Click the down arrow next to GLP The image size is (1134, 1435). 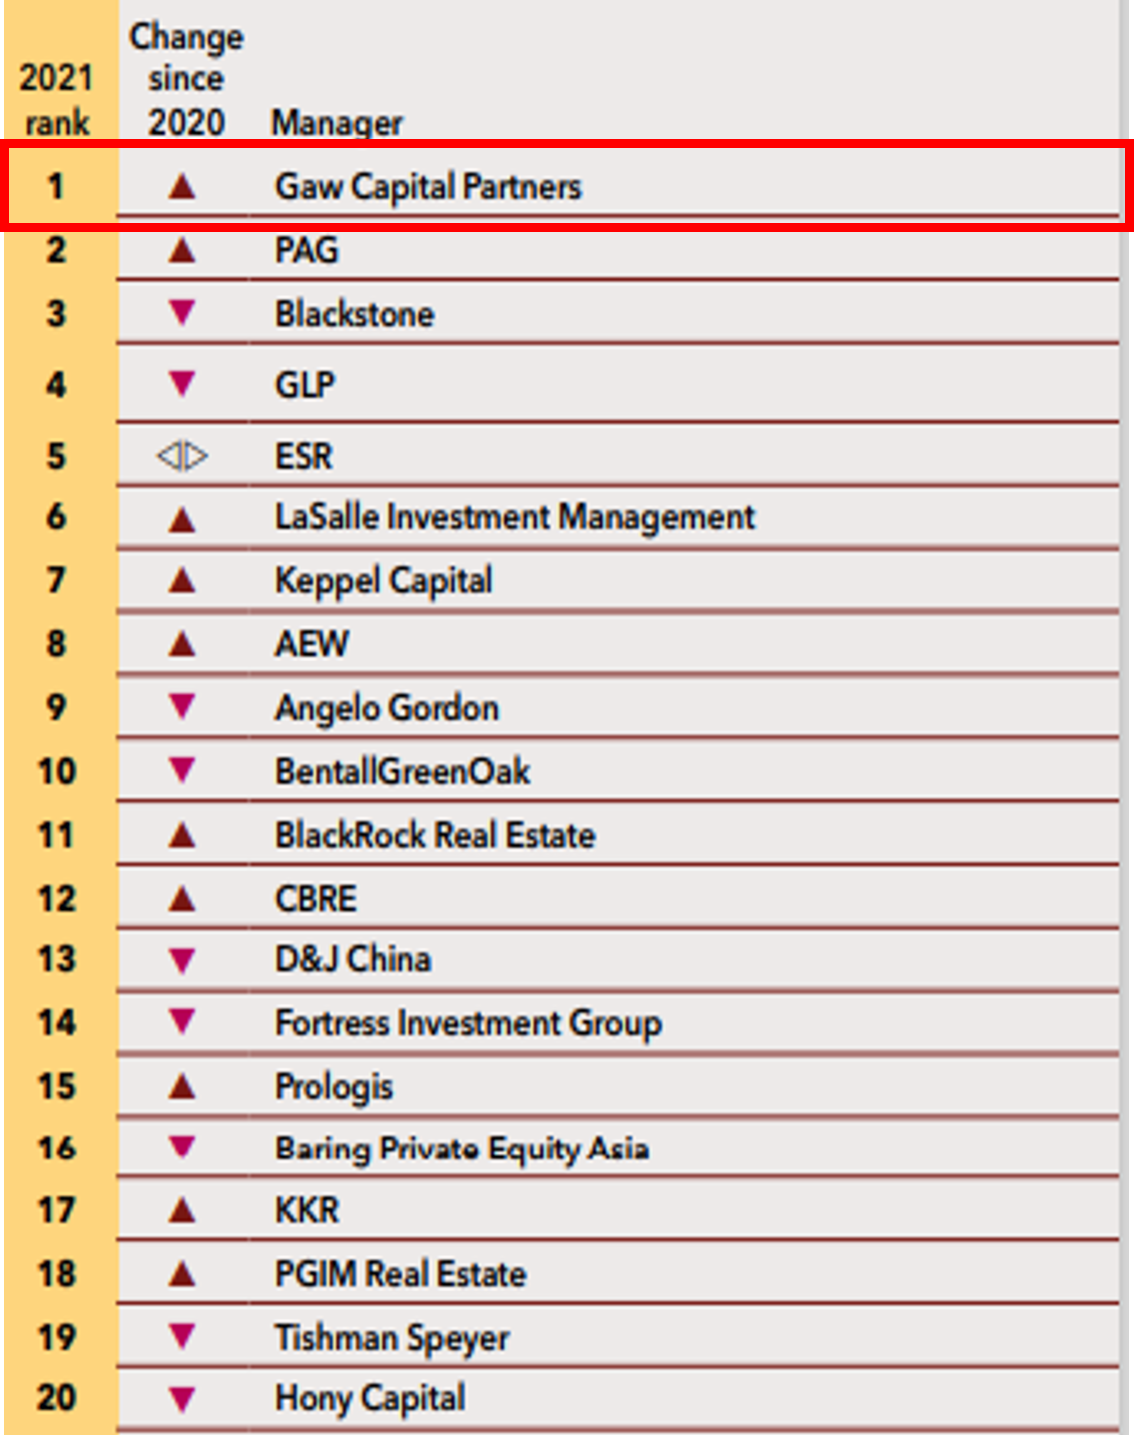click(182, 383)
